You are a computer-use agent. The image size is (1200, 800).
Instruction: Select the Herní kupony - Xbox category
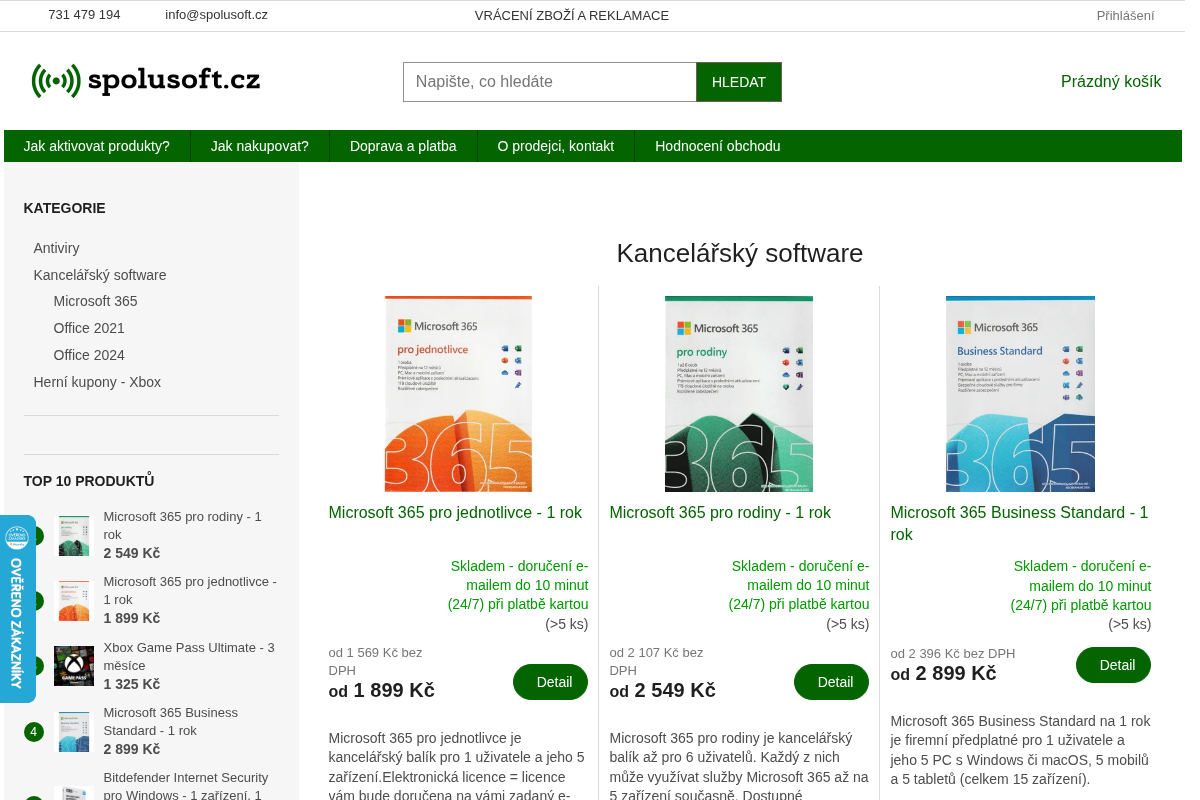97,382
